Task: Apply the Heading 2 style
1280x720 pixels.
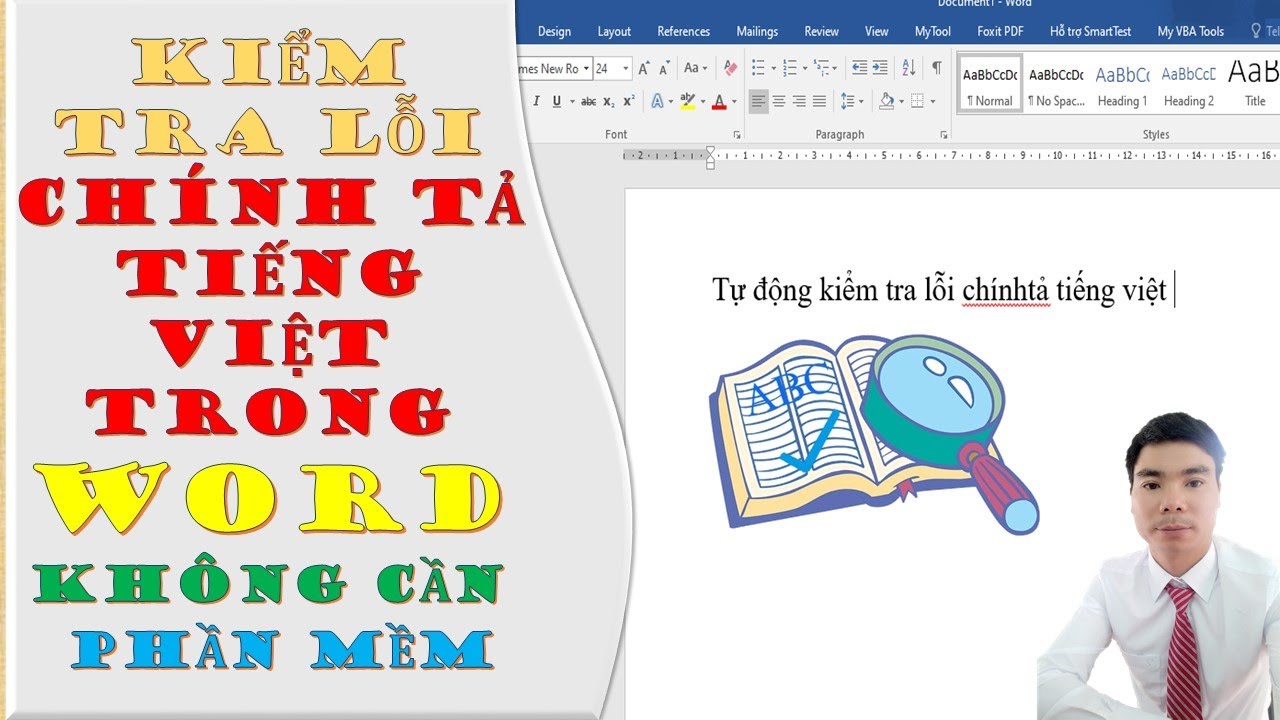Action: (x=1188, y=83)
